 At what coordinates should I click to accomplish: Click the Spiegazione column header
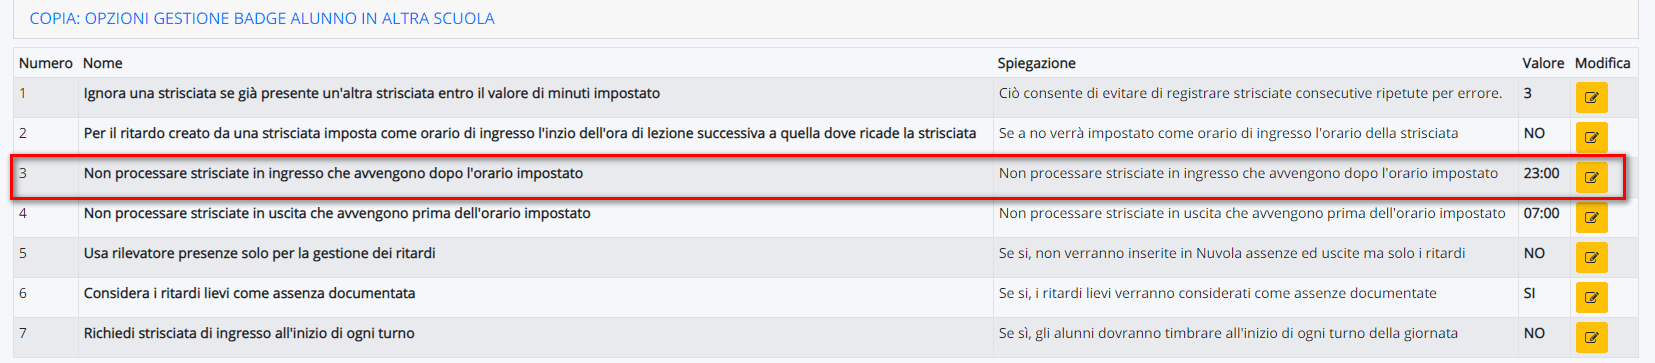1037,63
